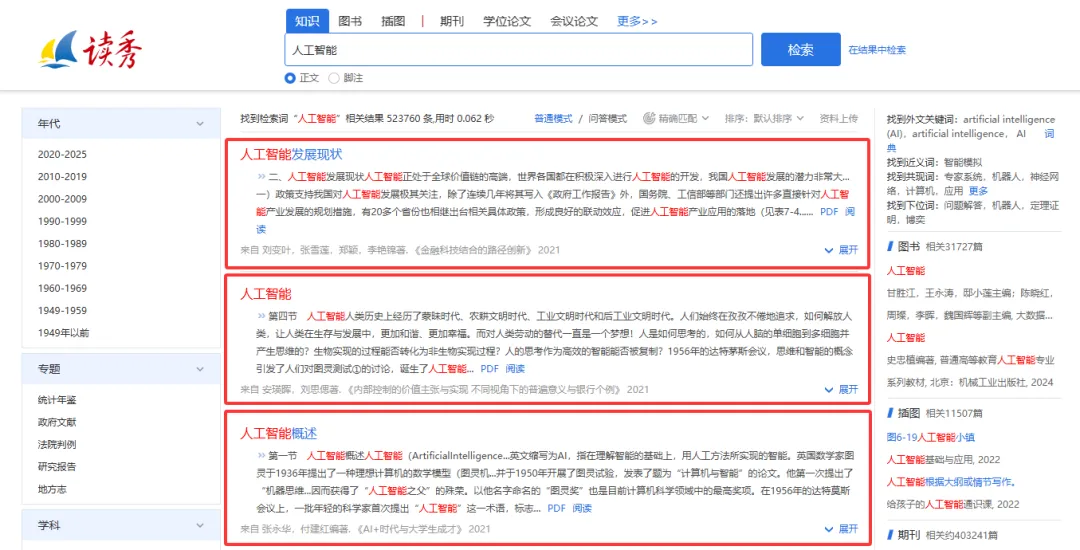Open PDF link of 人工智能概述 result
This screenshot has width=1080, height=550.
click(x=556, y=508)
